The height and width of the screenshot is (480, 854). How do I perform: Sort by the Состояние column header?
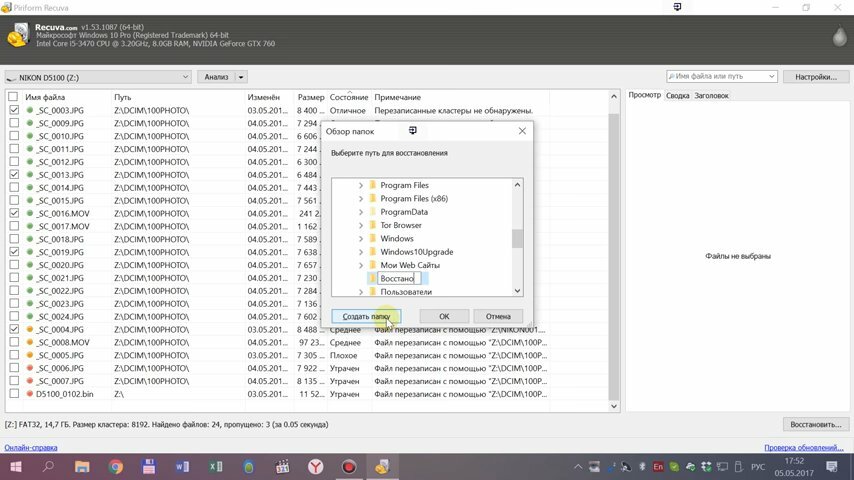(x=349, y=97)
